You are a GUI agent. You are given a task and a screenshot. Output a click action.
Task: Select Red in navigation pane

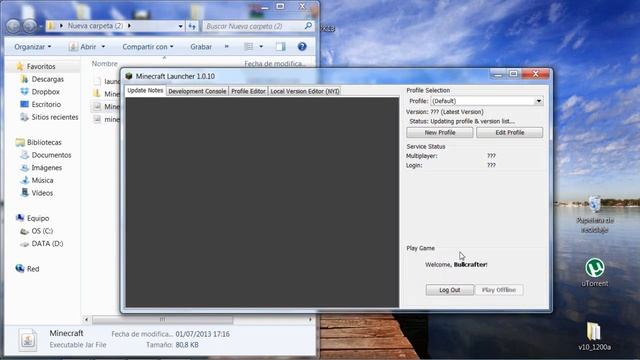coord(33,269)
